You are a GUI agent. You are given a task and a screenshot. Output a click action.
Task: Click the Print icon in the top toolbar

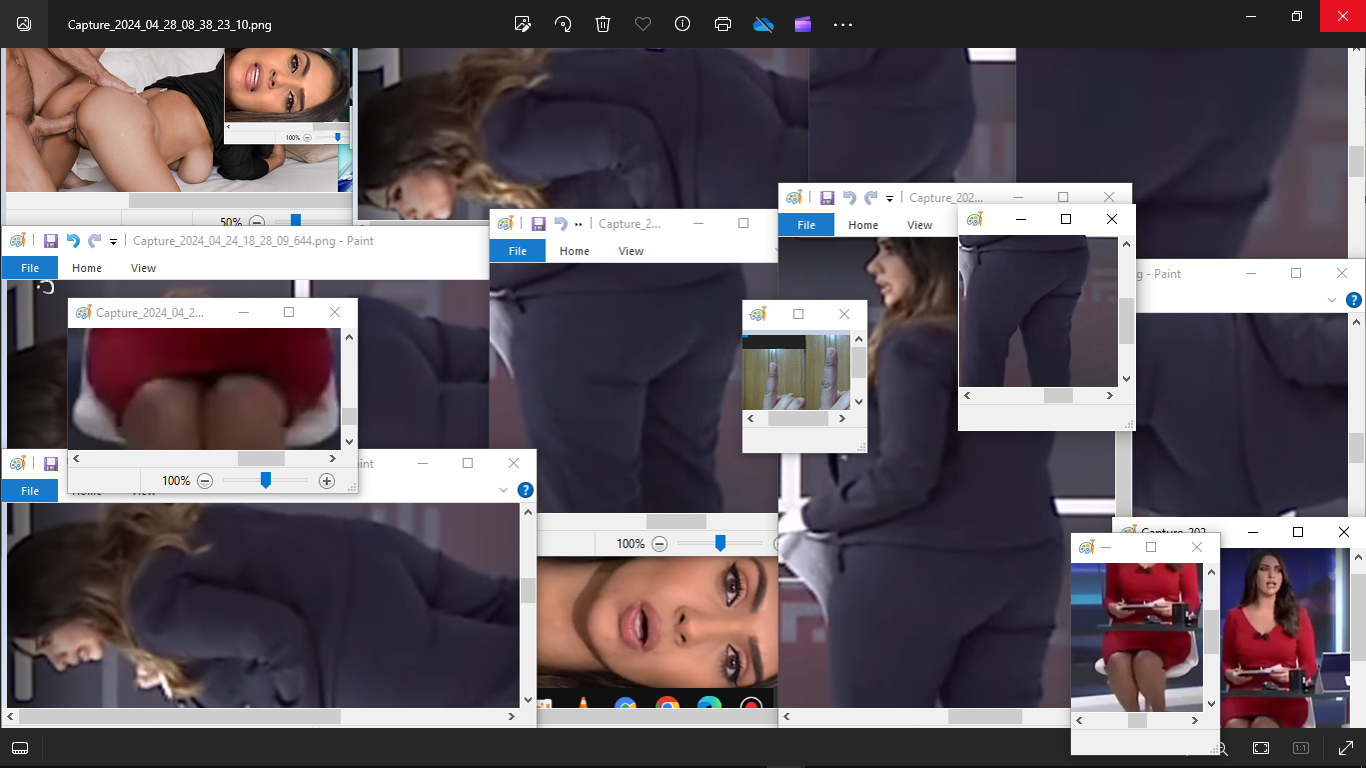[724, 24]
